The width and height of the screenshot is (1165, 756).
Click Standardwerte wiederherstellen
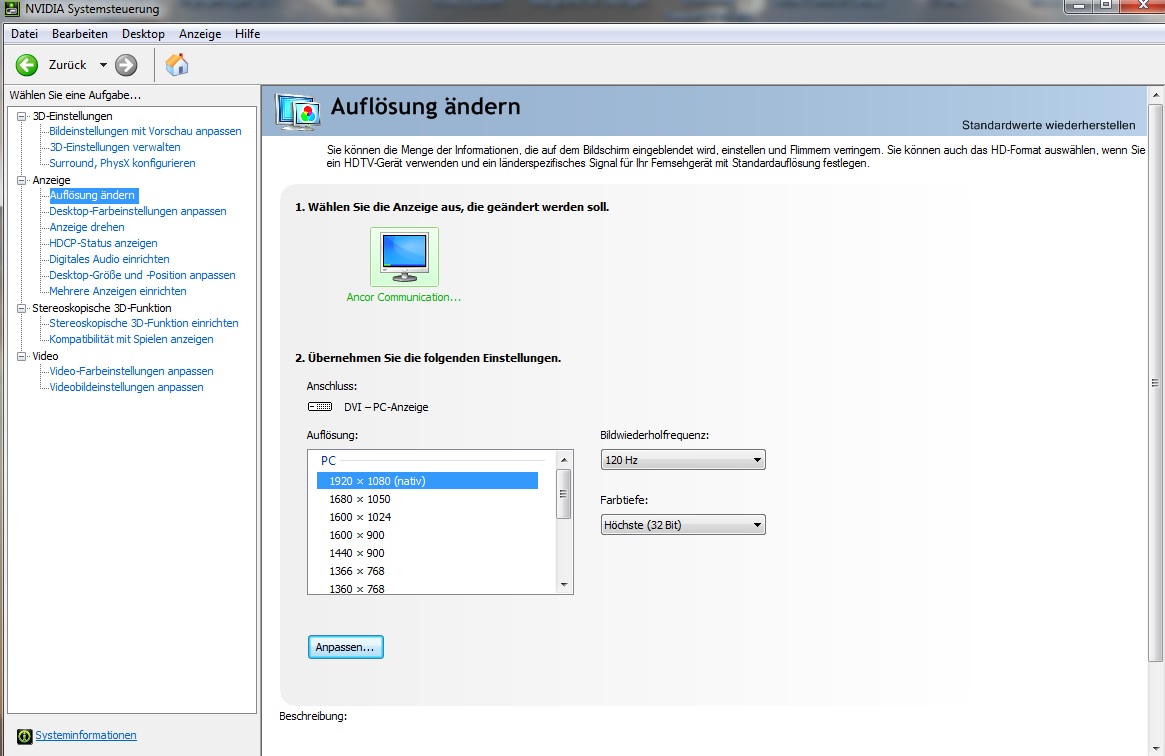(x=1048, y=126)
